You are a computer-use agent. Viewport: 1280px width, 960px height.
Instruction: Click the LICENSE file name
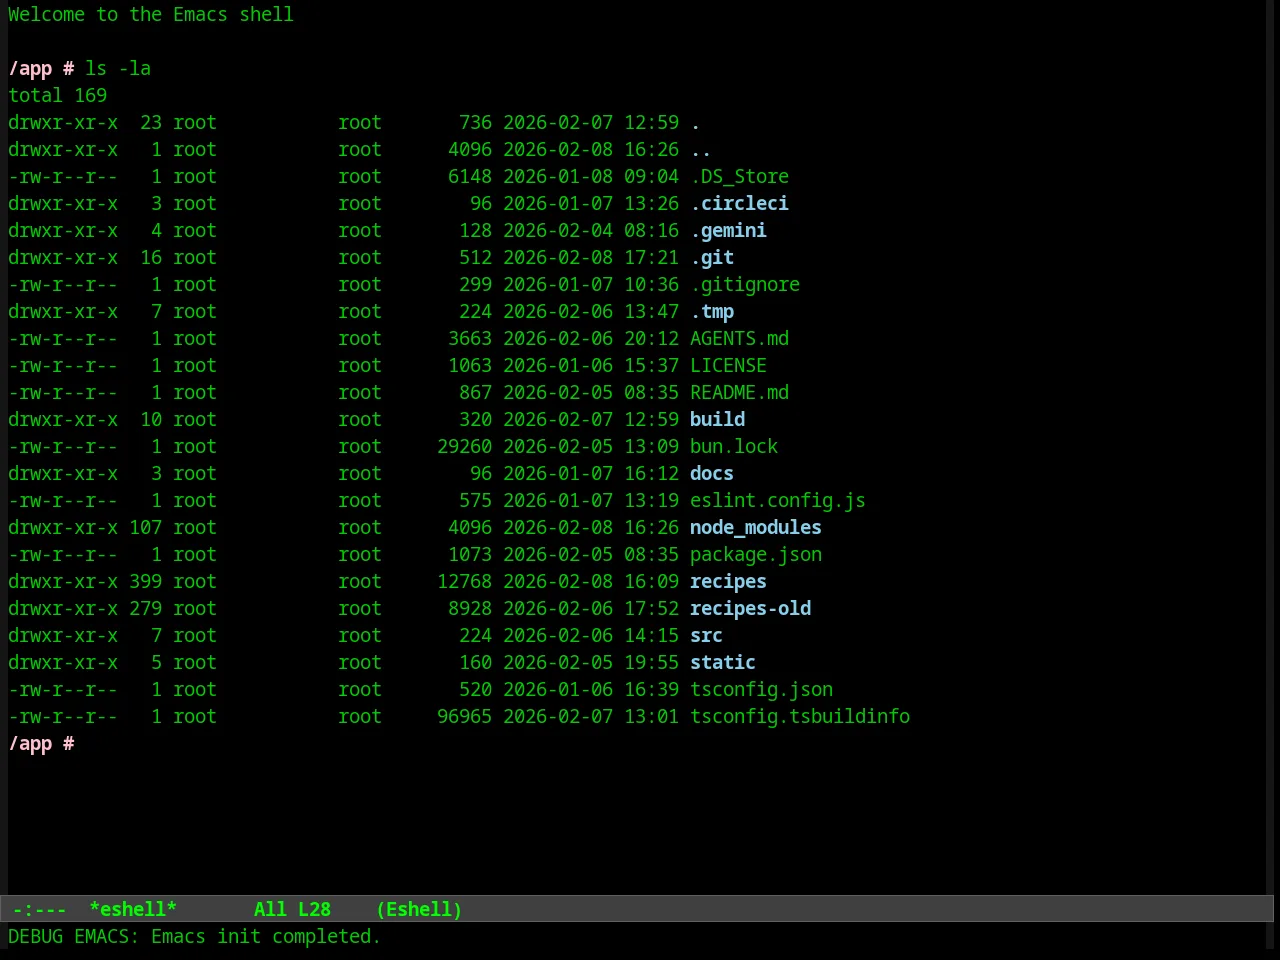pos(728,365)
